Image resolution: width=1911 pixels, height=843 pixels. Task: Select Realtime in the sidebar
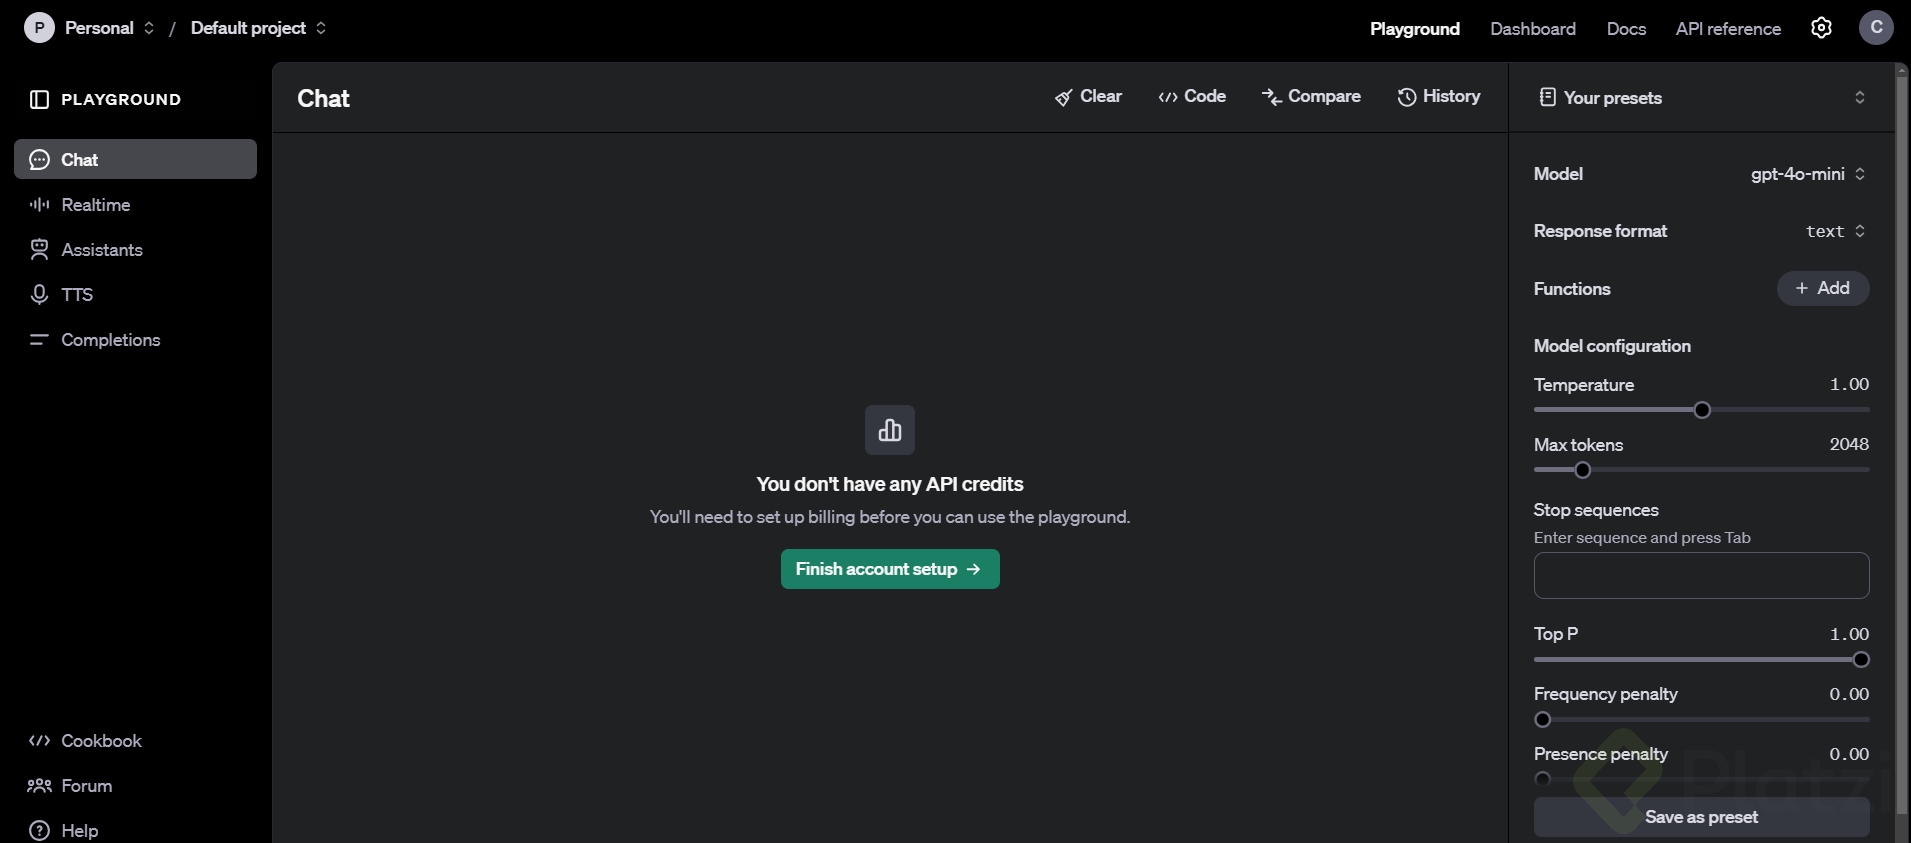coord(135,205)
